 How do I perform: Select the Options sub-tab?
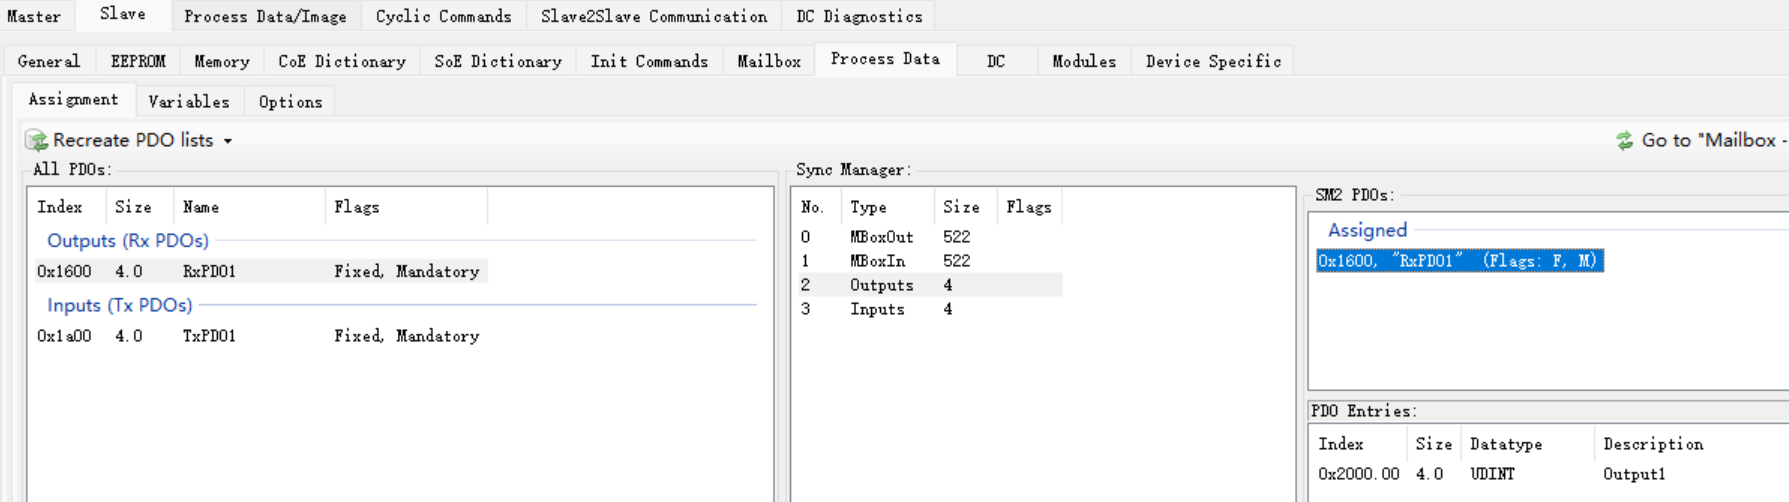290,101
